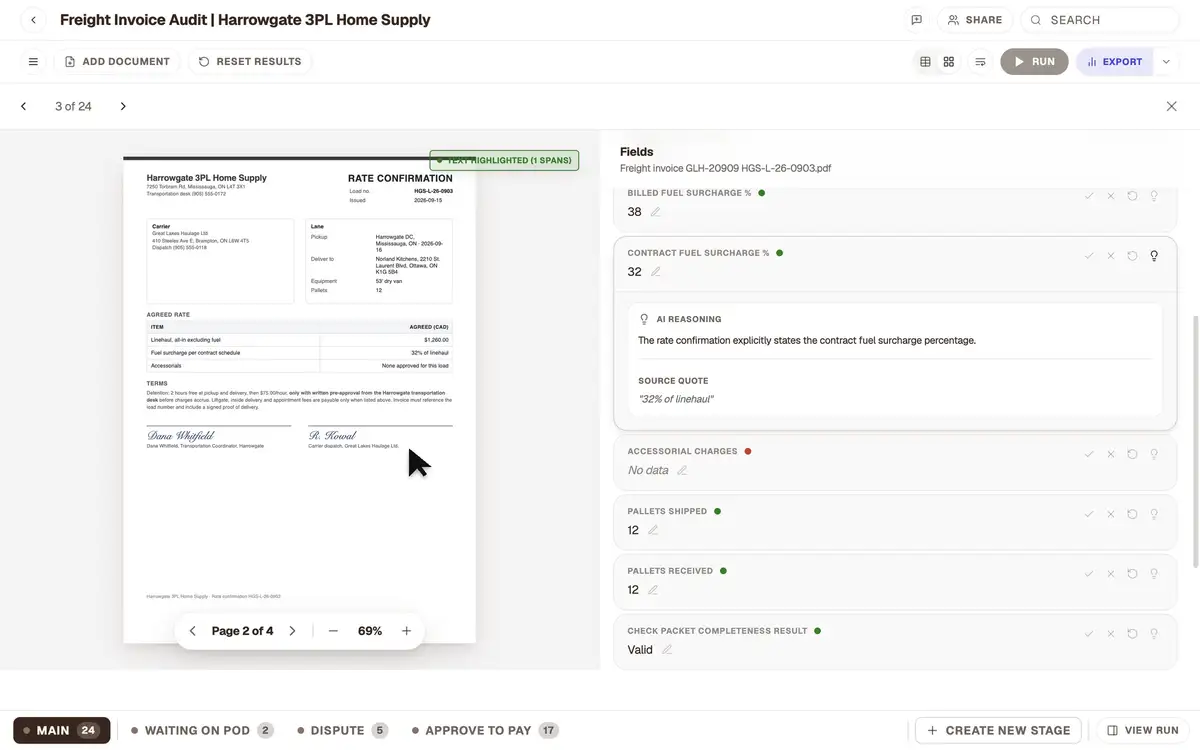Screen dimensions: 1200x750
Task: Reject the Pallets Received field with X
Action: coord(1110,574)
